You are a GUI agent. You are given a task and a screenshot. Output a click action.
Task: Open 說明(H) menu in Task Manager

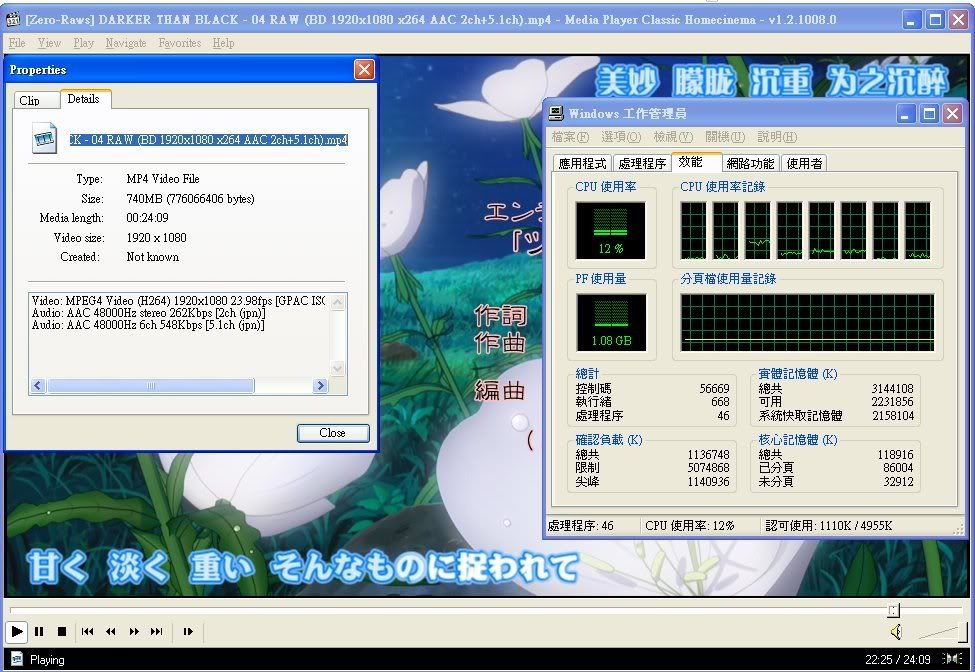(x=777, y=137)
